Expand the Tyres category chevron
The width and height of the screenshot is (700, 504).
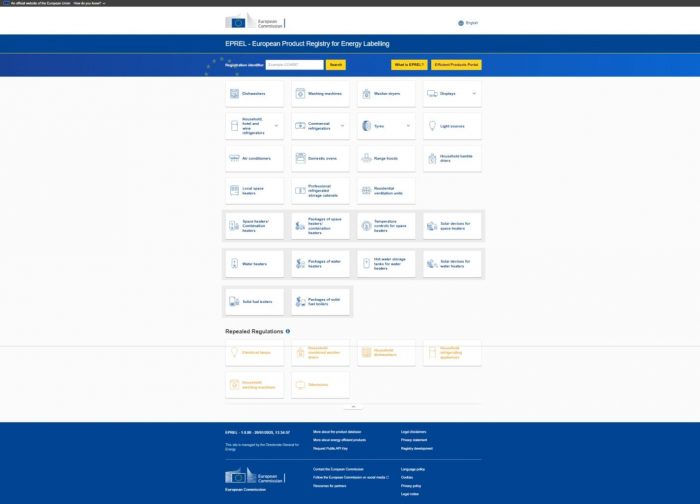click(408, 126)
